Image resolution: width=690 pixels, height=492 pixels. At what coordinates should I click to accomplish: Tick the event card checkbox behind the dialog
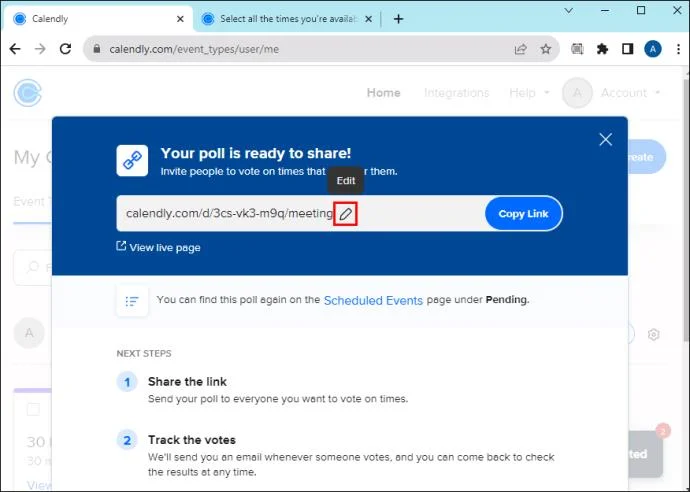coord(33,409)
